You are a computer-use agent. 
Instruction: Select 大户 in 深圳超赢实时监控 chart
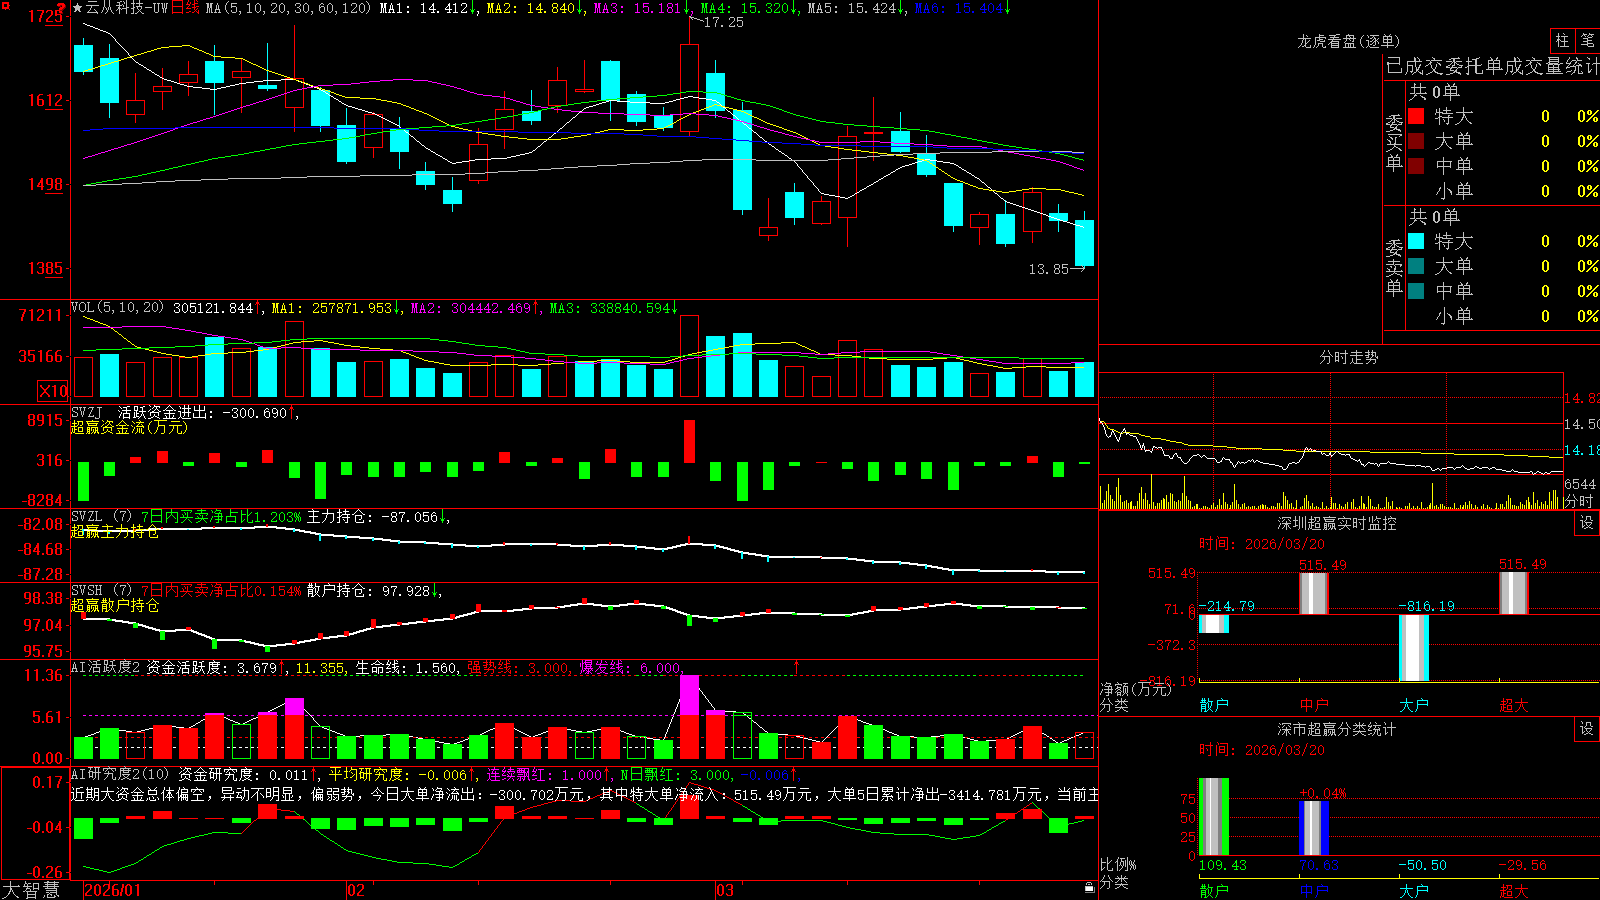point(1414,705)
